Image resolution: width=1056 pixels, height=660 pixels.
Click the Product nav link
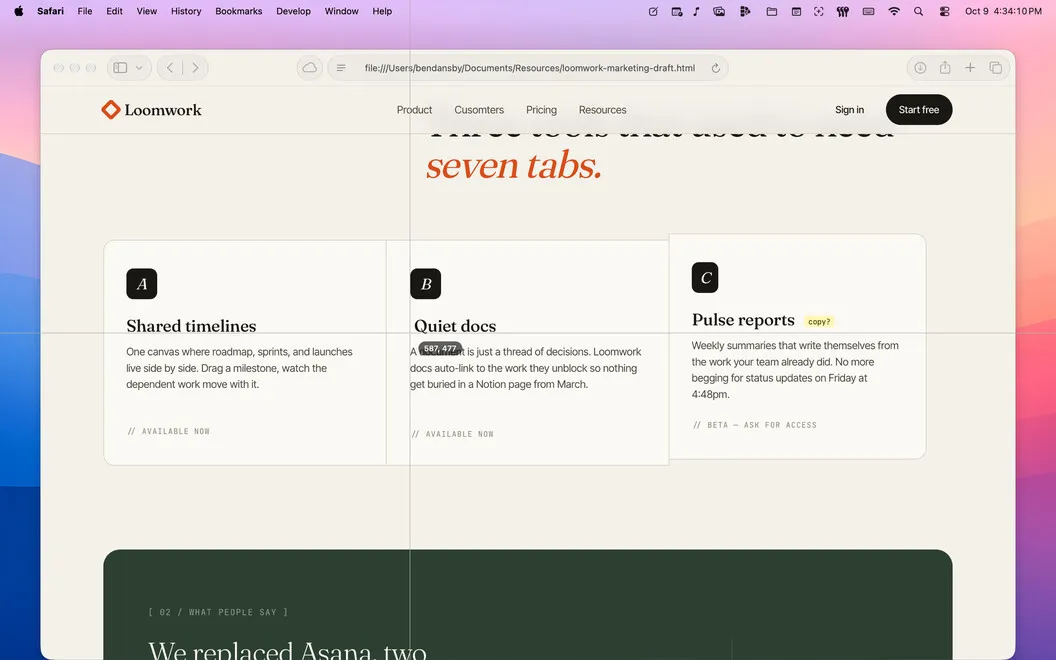click(414, 110)
